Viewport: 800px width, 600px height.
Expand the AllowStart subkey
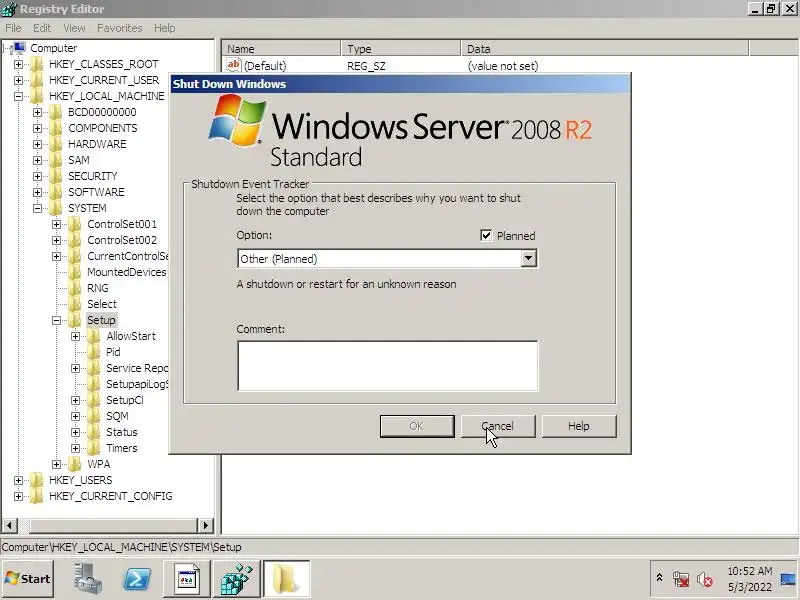[76, 336]
